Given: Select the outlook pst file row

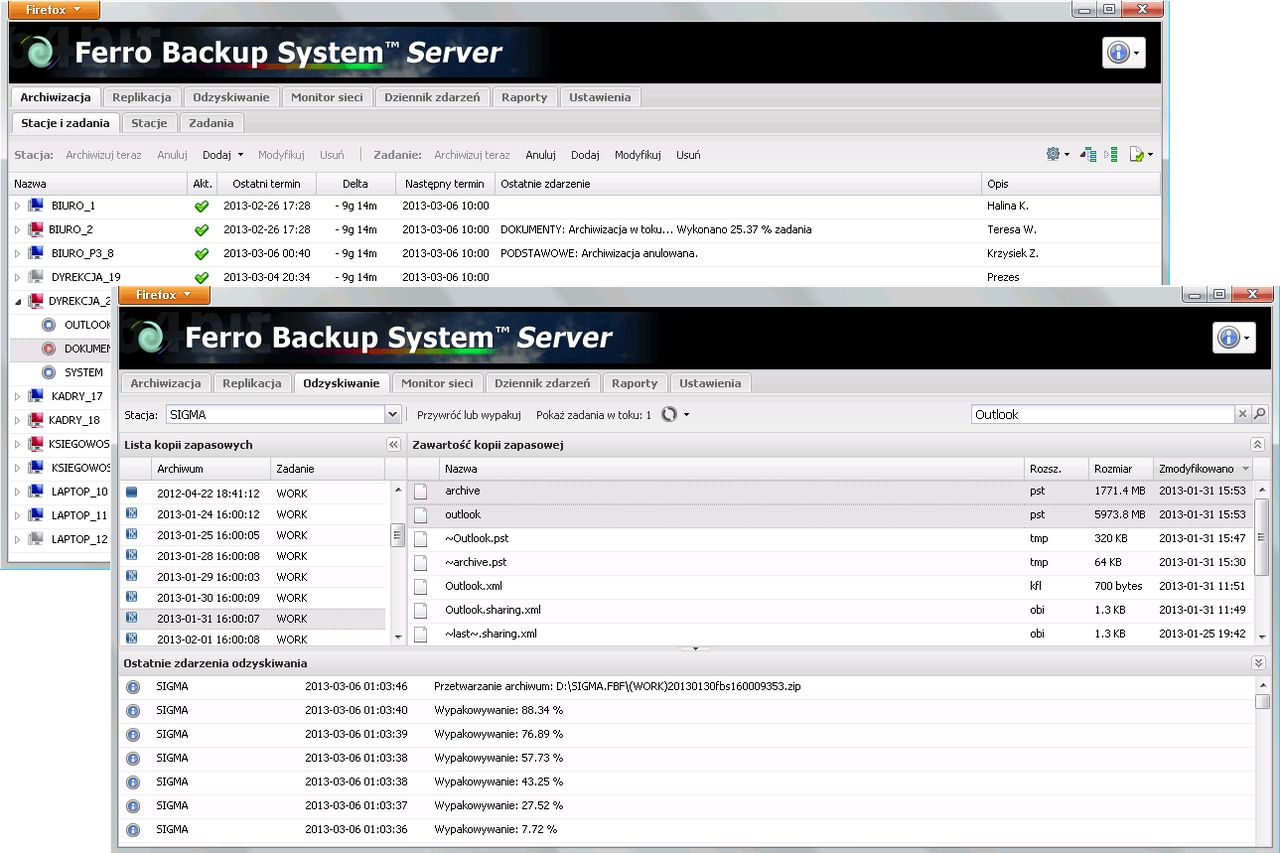Looking at the screenshot, I should coord(830,515).
